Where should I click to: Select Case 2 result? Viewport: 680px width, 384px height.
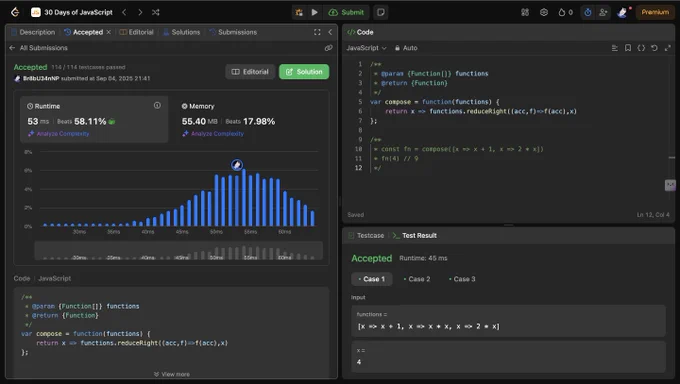click(417, 279)
